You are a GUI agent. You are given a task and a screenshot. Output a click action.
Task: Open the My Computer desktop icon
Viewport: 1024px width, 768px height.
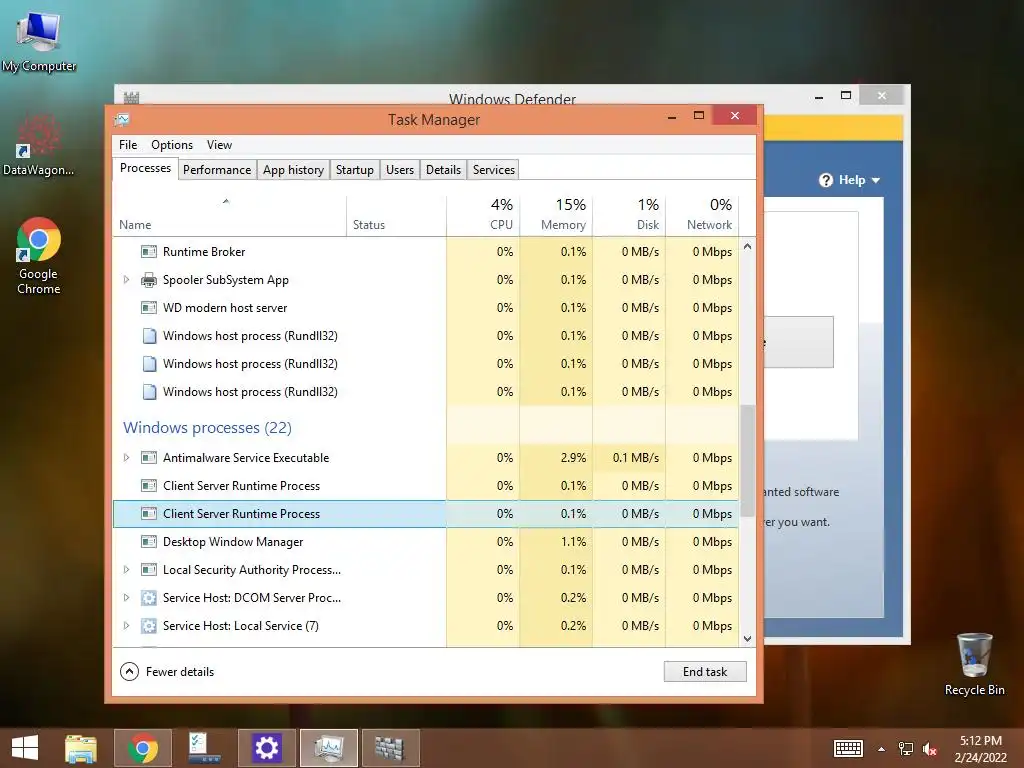point(39,41)
